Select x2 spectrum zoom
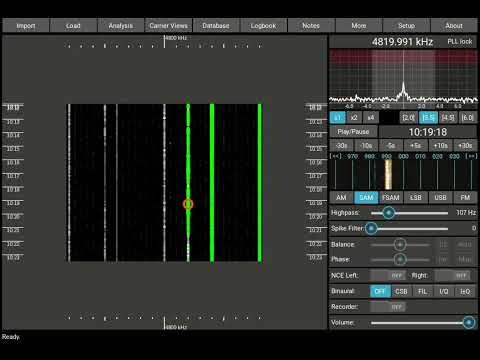Image resolution: width=480 pixels, height=360 pixels. pyautogui.click(x=354, y=117)
